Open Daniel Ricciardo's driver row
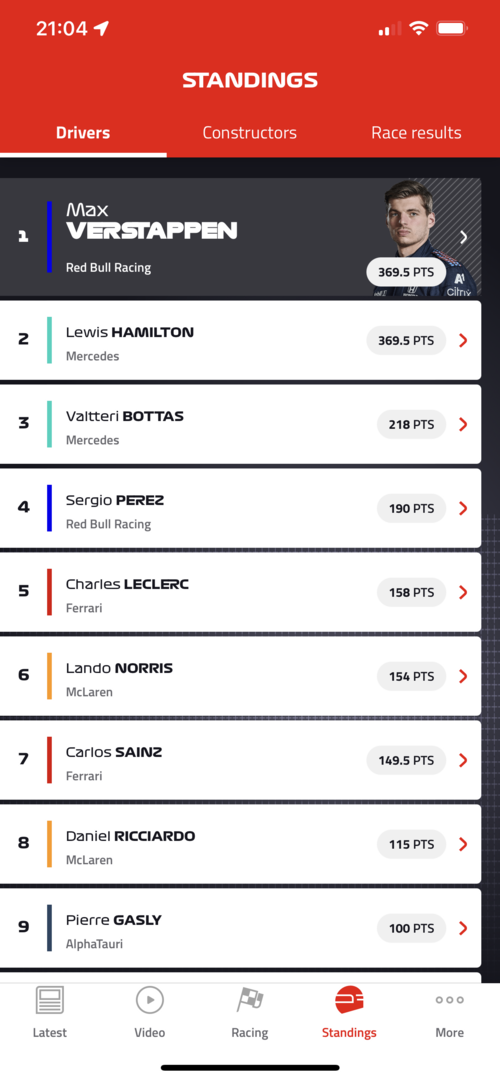500x1080 pixels. pyautogui.click(x=240, y=844)
